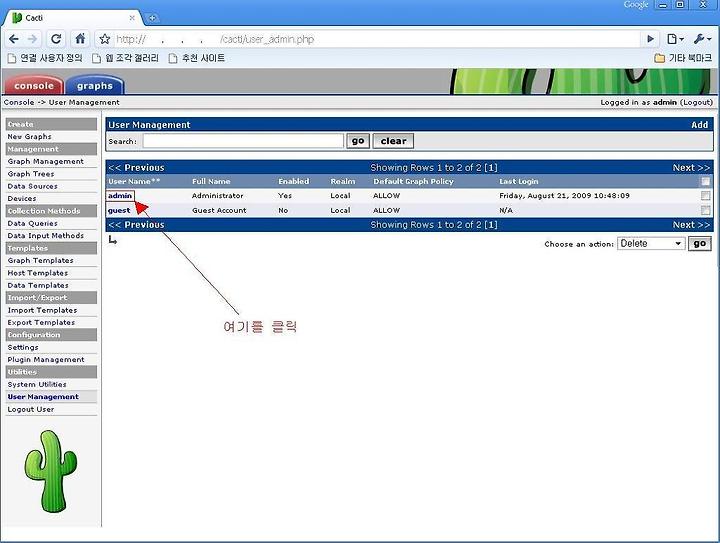
Task: Open Graph Management in sidebar
Action: tap(45, 162)
